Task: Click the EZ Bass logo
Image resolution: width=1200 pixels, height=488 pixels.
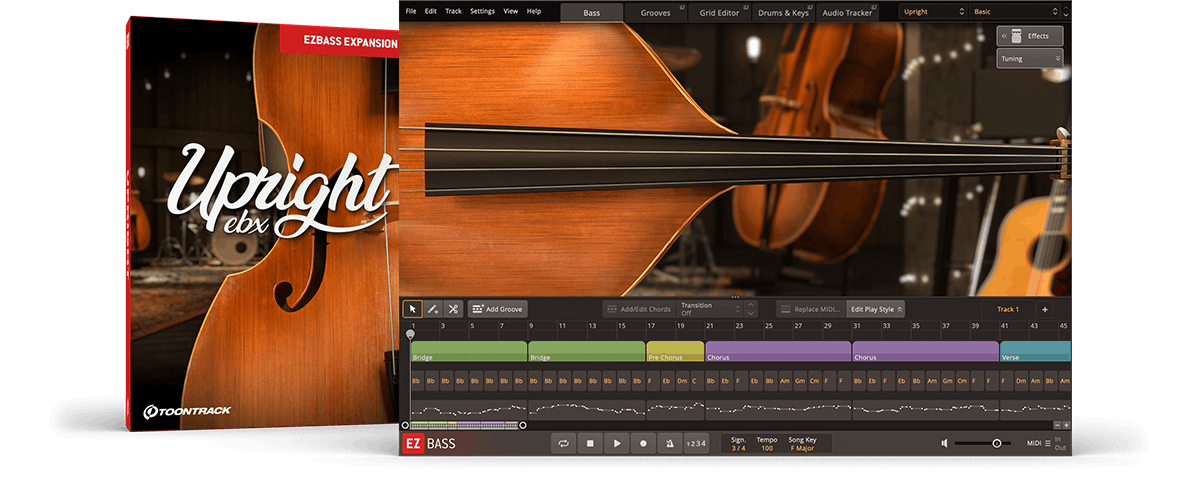Action: [428, 443]
